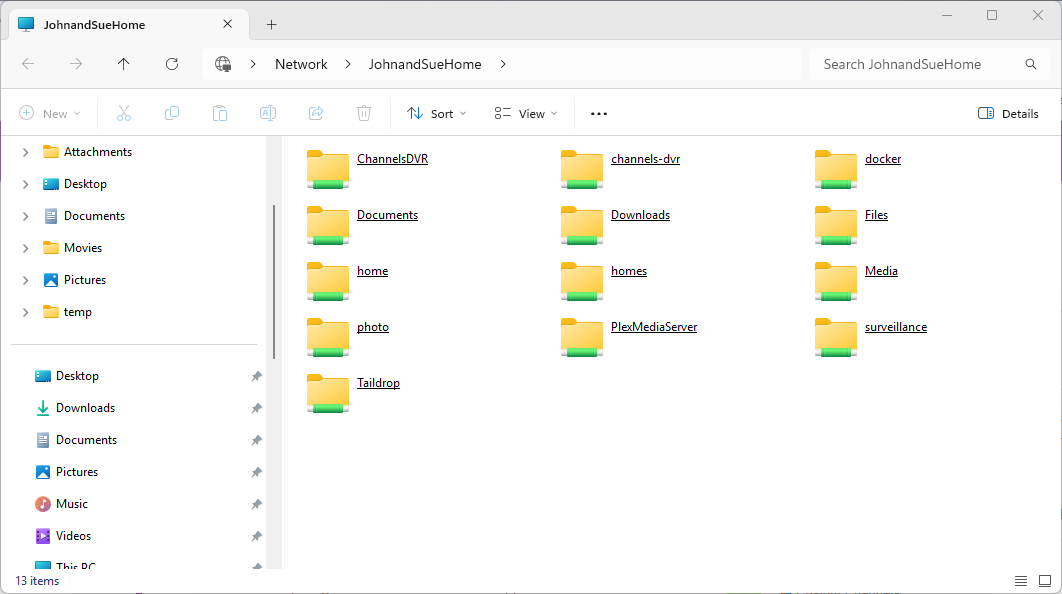The image size is (1062, 594).
Task: Click the Paste clipboard icon
Action: (220, 113)
